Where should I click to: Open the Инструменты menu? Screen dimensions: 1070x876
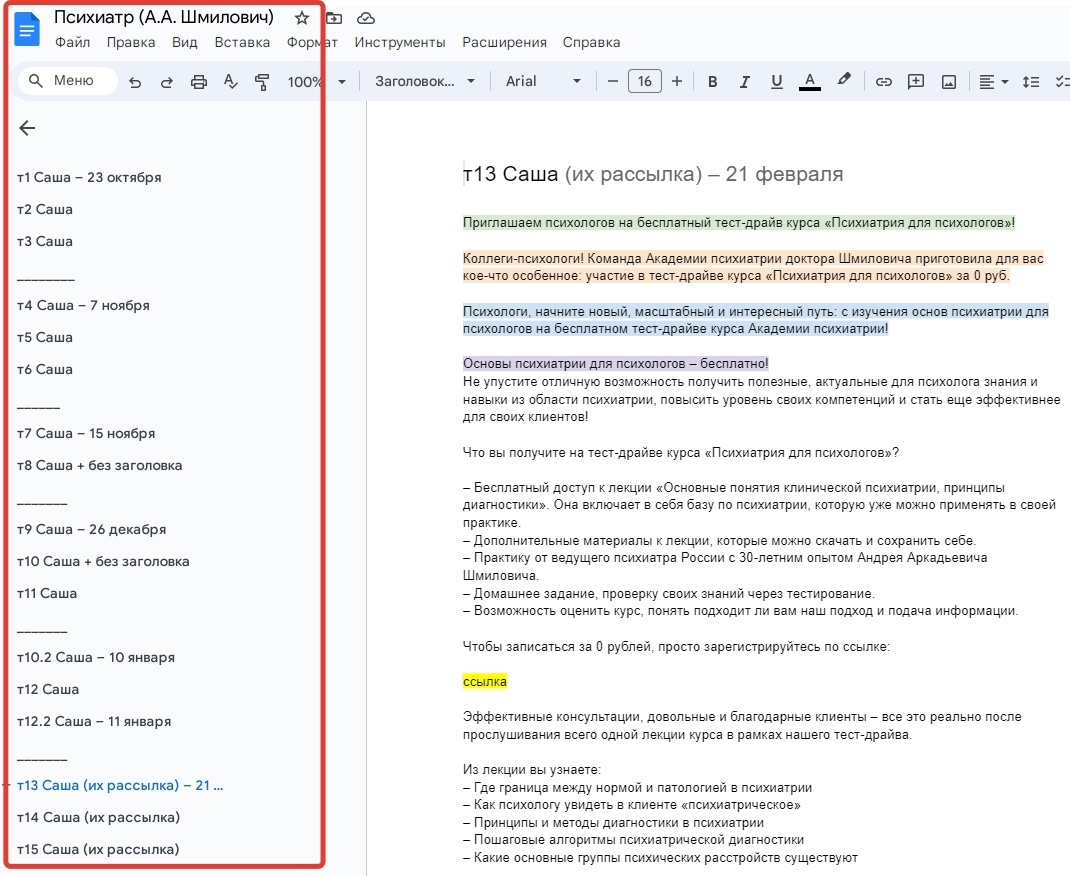click(x=400, y=42)
